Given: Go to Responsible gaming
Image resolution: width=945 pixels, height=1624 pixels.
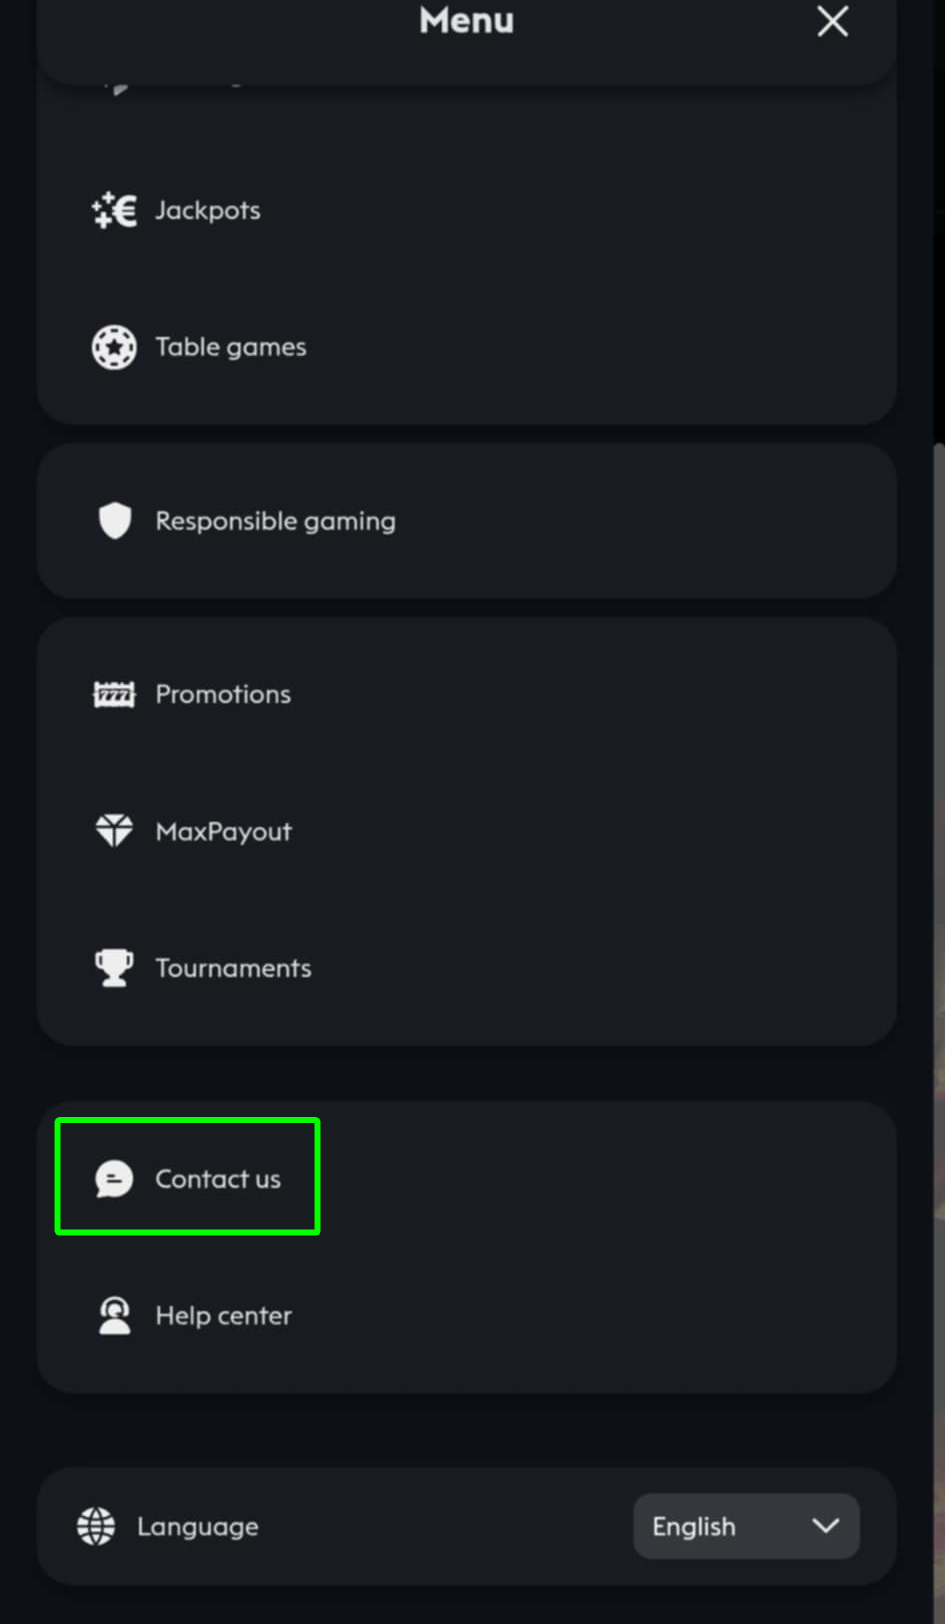Looking at the screenshot, I should coord(275,521).
